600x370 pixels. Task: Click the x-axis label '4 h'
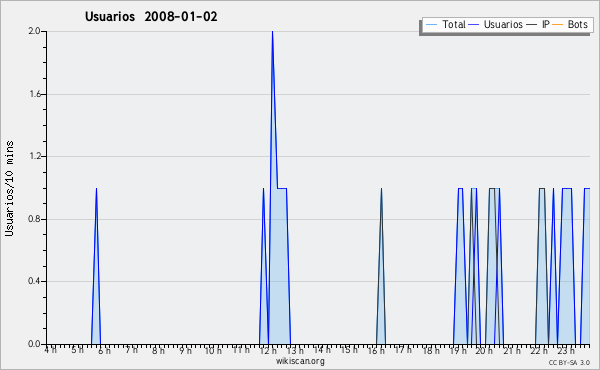point(51,350)
